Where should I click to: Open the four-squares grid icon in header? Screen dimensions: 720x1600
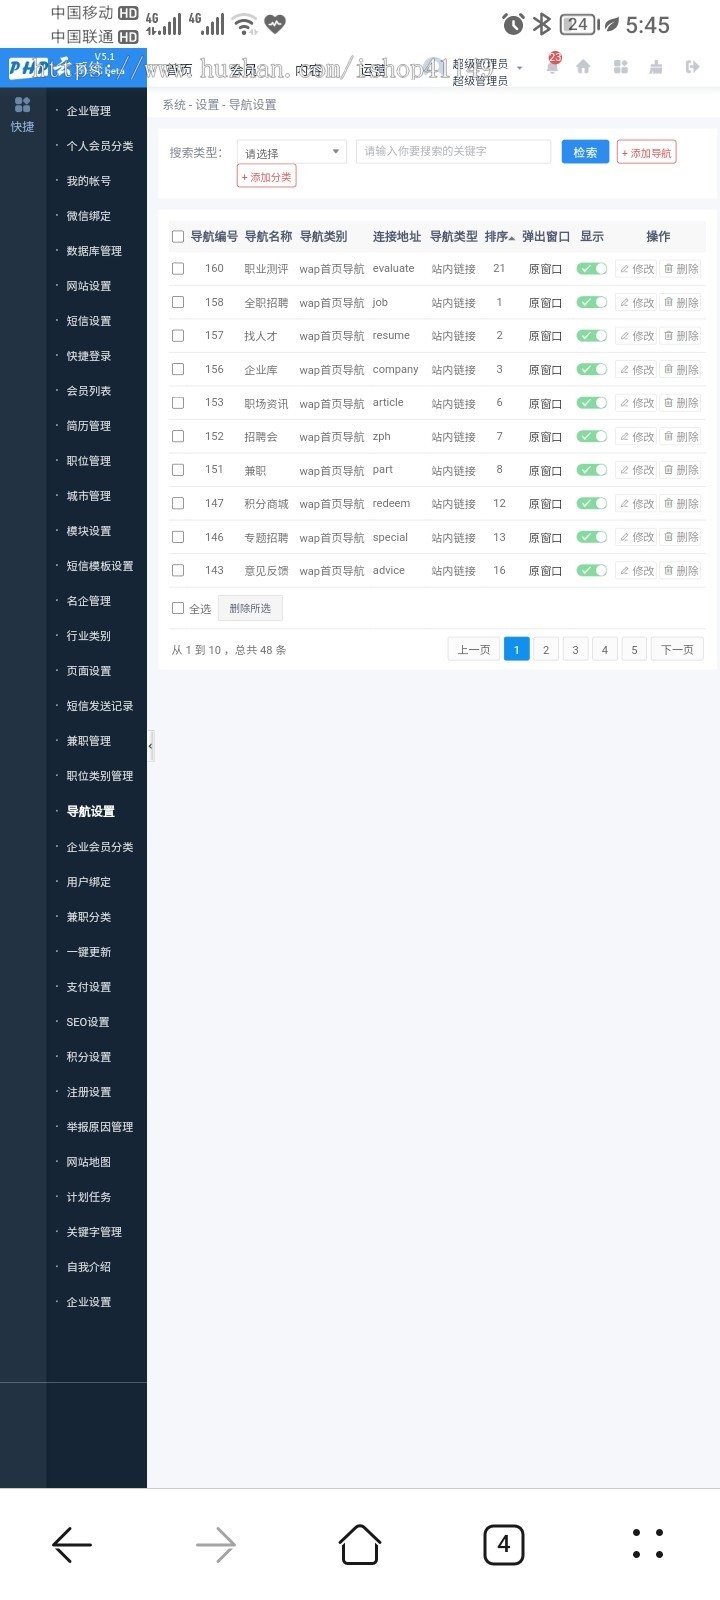pyautogui.click(x=620, y=67)
